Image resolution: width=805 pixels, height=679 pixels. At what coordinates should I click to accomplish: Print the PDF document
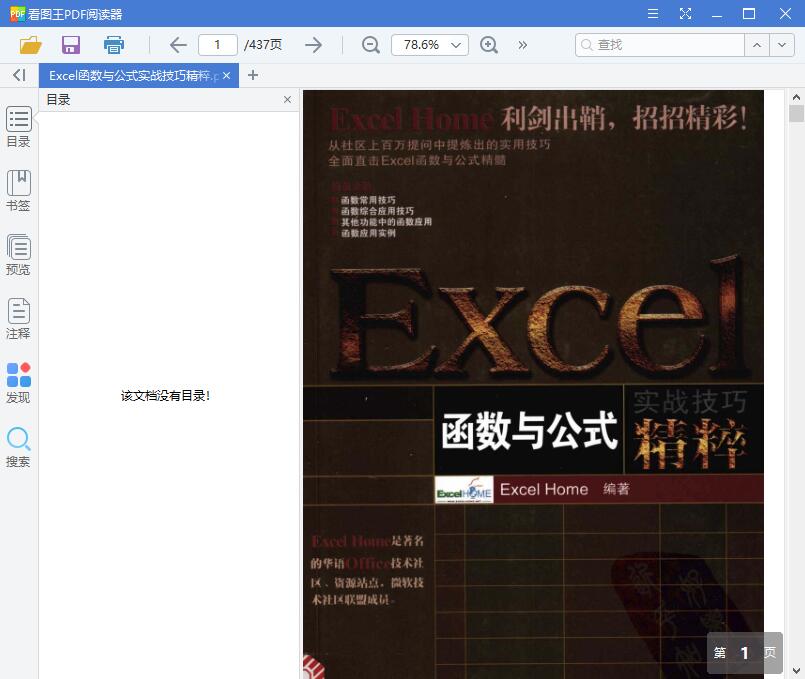(113, 45)
